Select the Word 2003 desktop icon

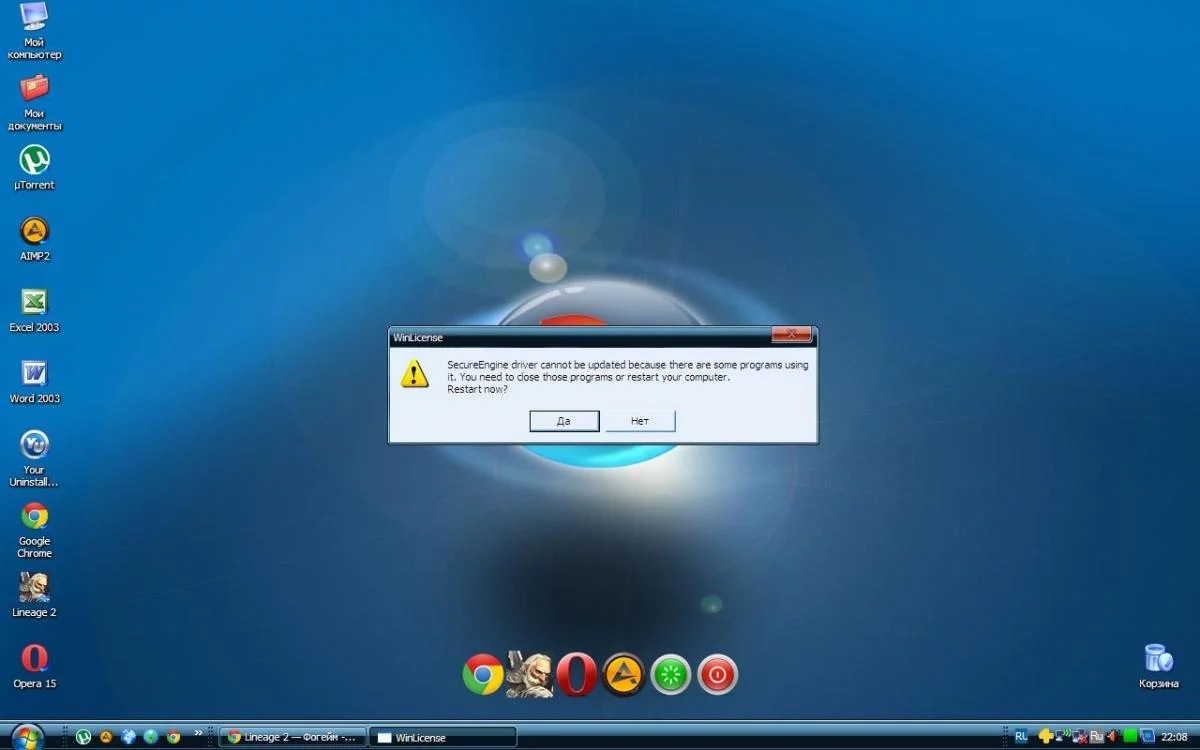tap(34, 381)
